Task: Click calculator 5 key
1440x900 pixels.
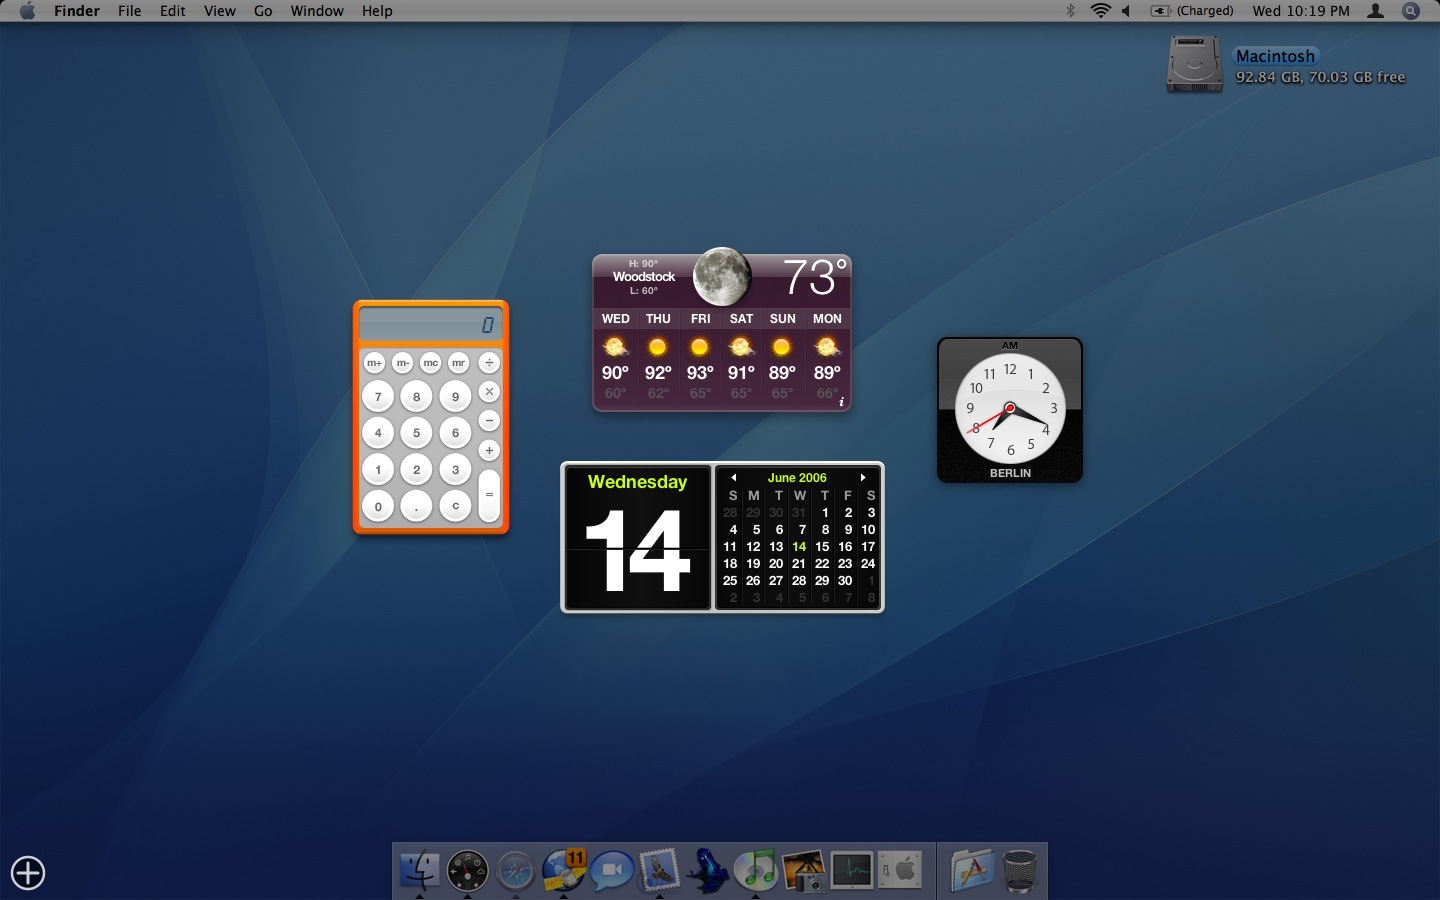Action: pyautogui.click(x=417, y=433)
